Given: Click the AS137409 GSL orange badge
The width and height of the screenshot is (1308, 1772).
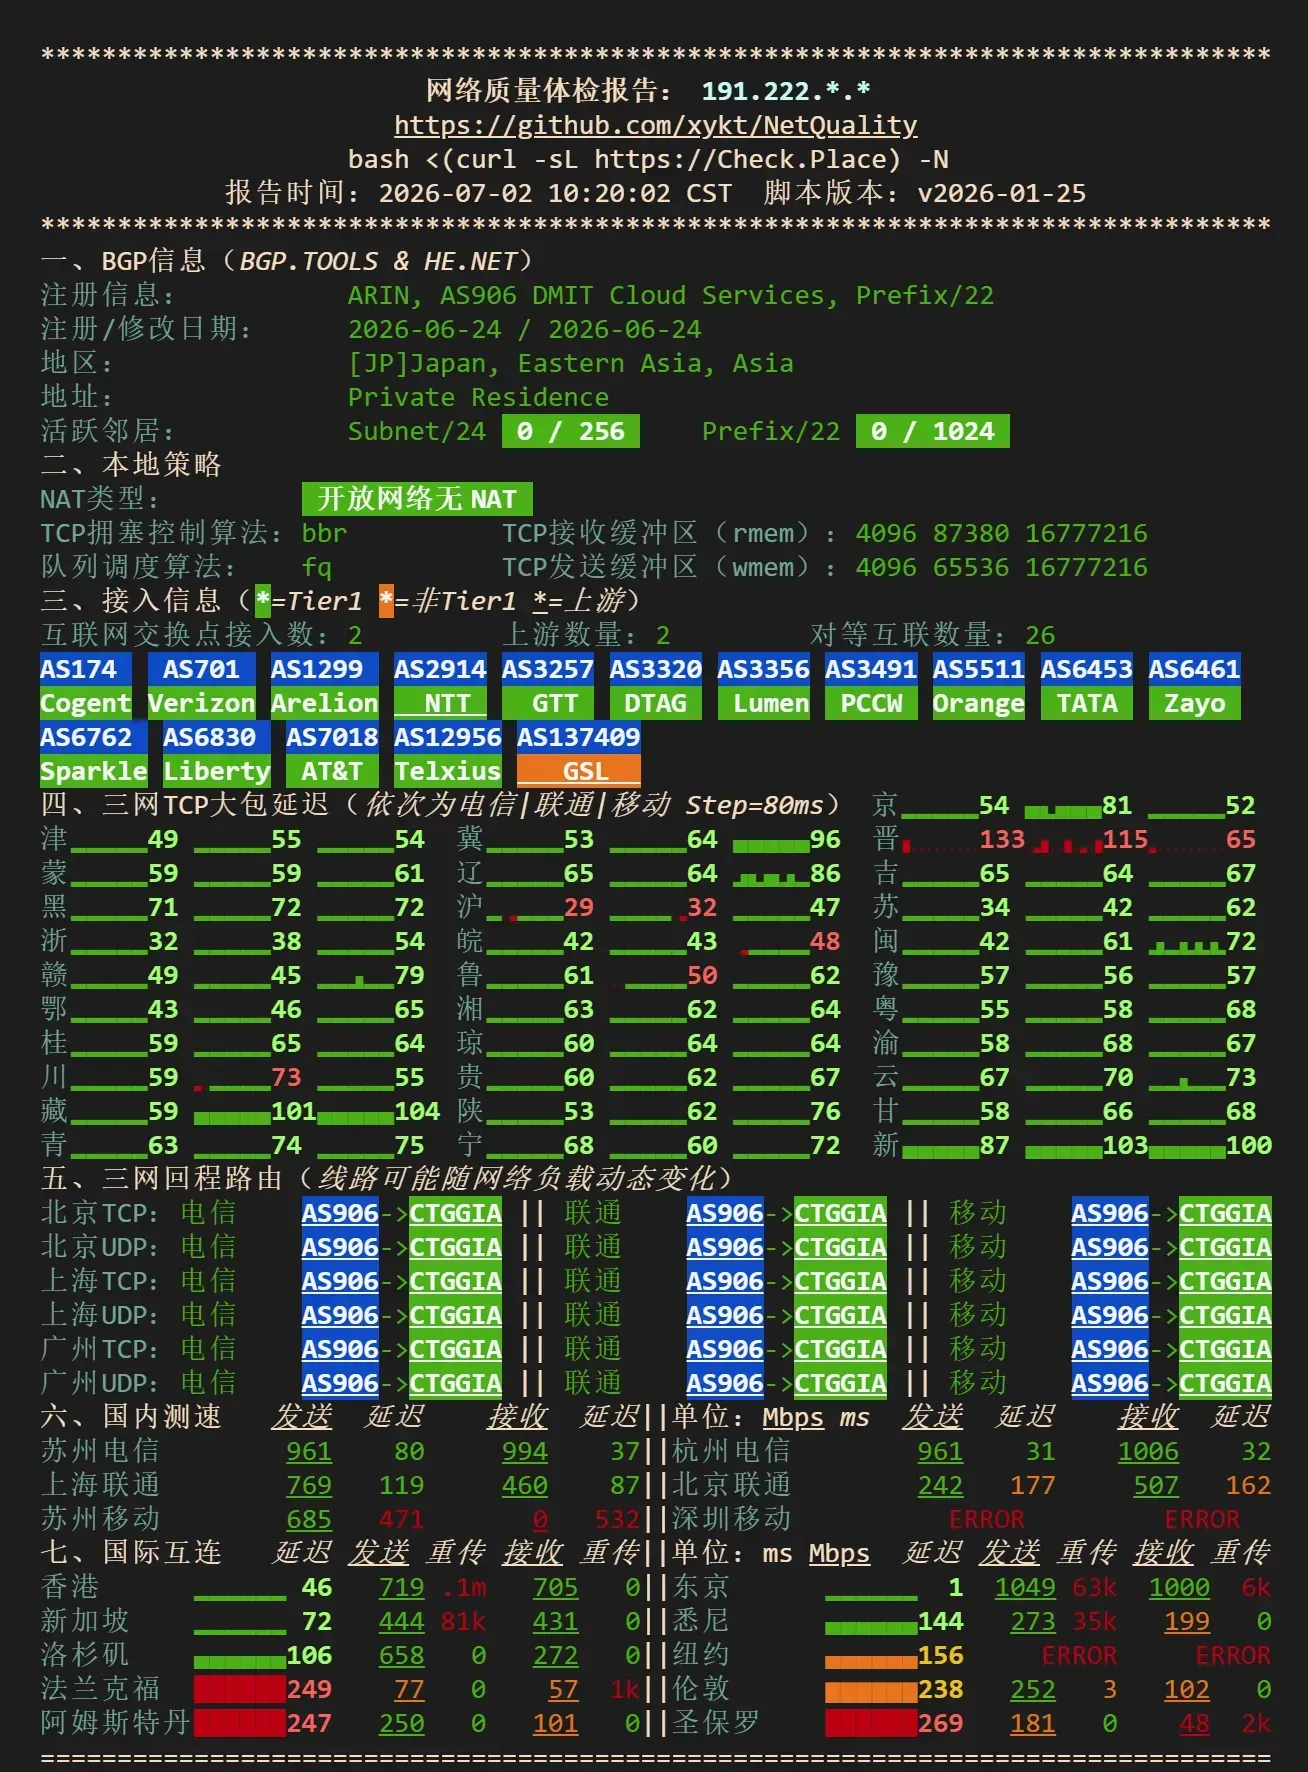Looking at the screenshot, I should pyautogui.click(x=578, y=754).
